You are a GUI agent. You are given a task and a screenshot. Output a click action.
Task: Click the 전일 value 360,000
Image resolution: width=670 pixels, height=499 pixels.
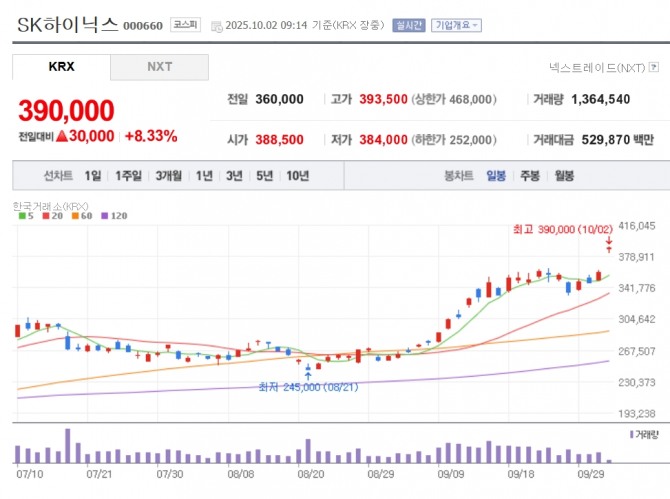point(279,99)
